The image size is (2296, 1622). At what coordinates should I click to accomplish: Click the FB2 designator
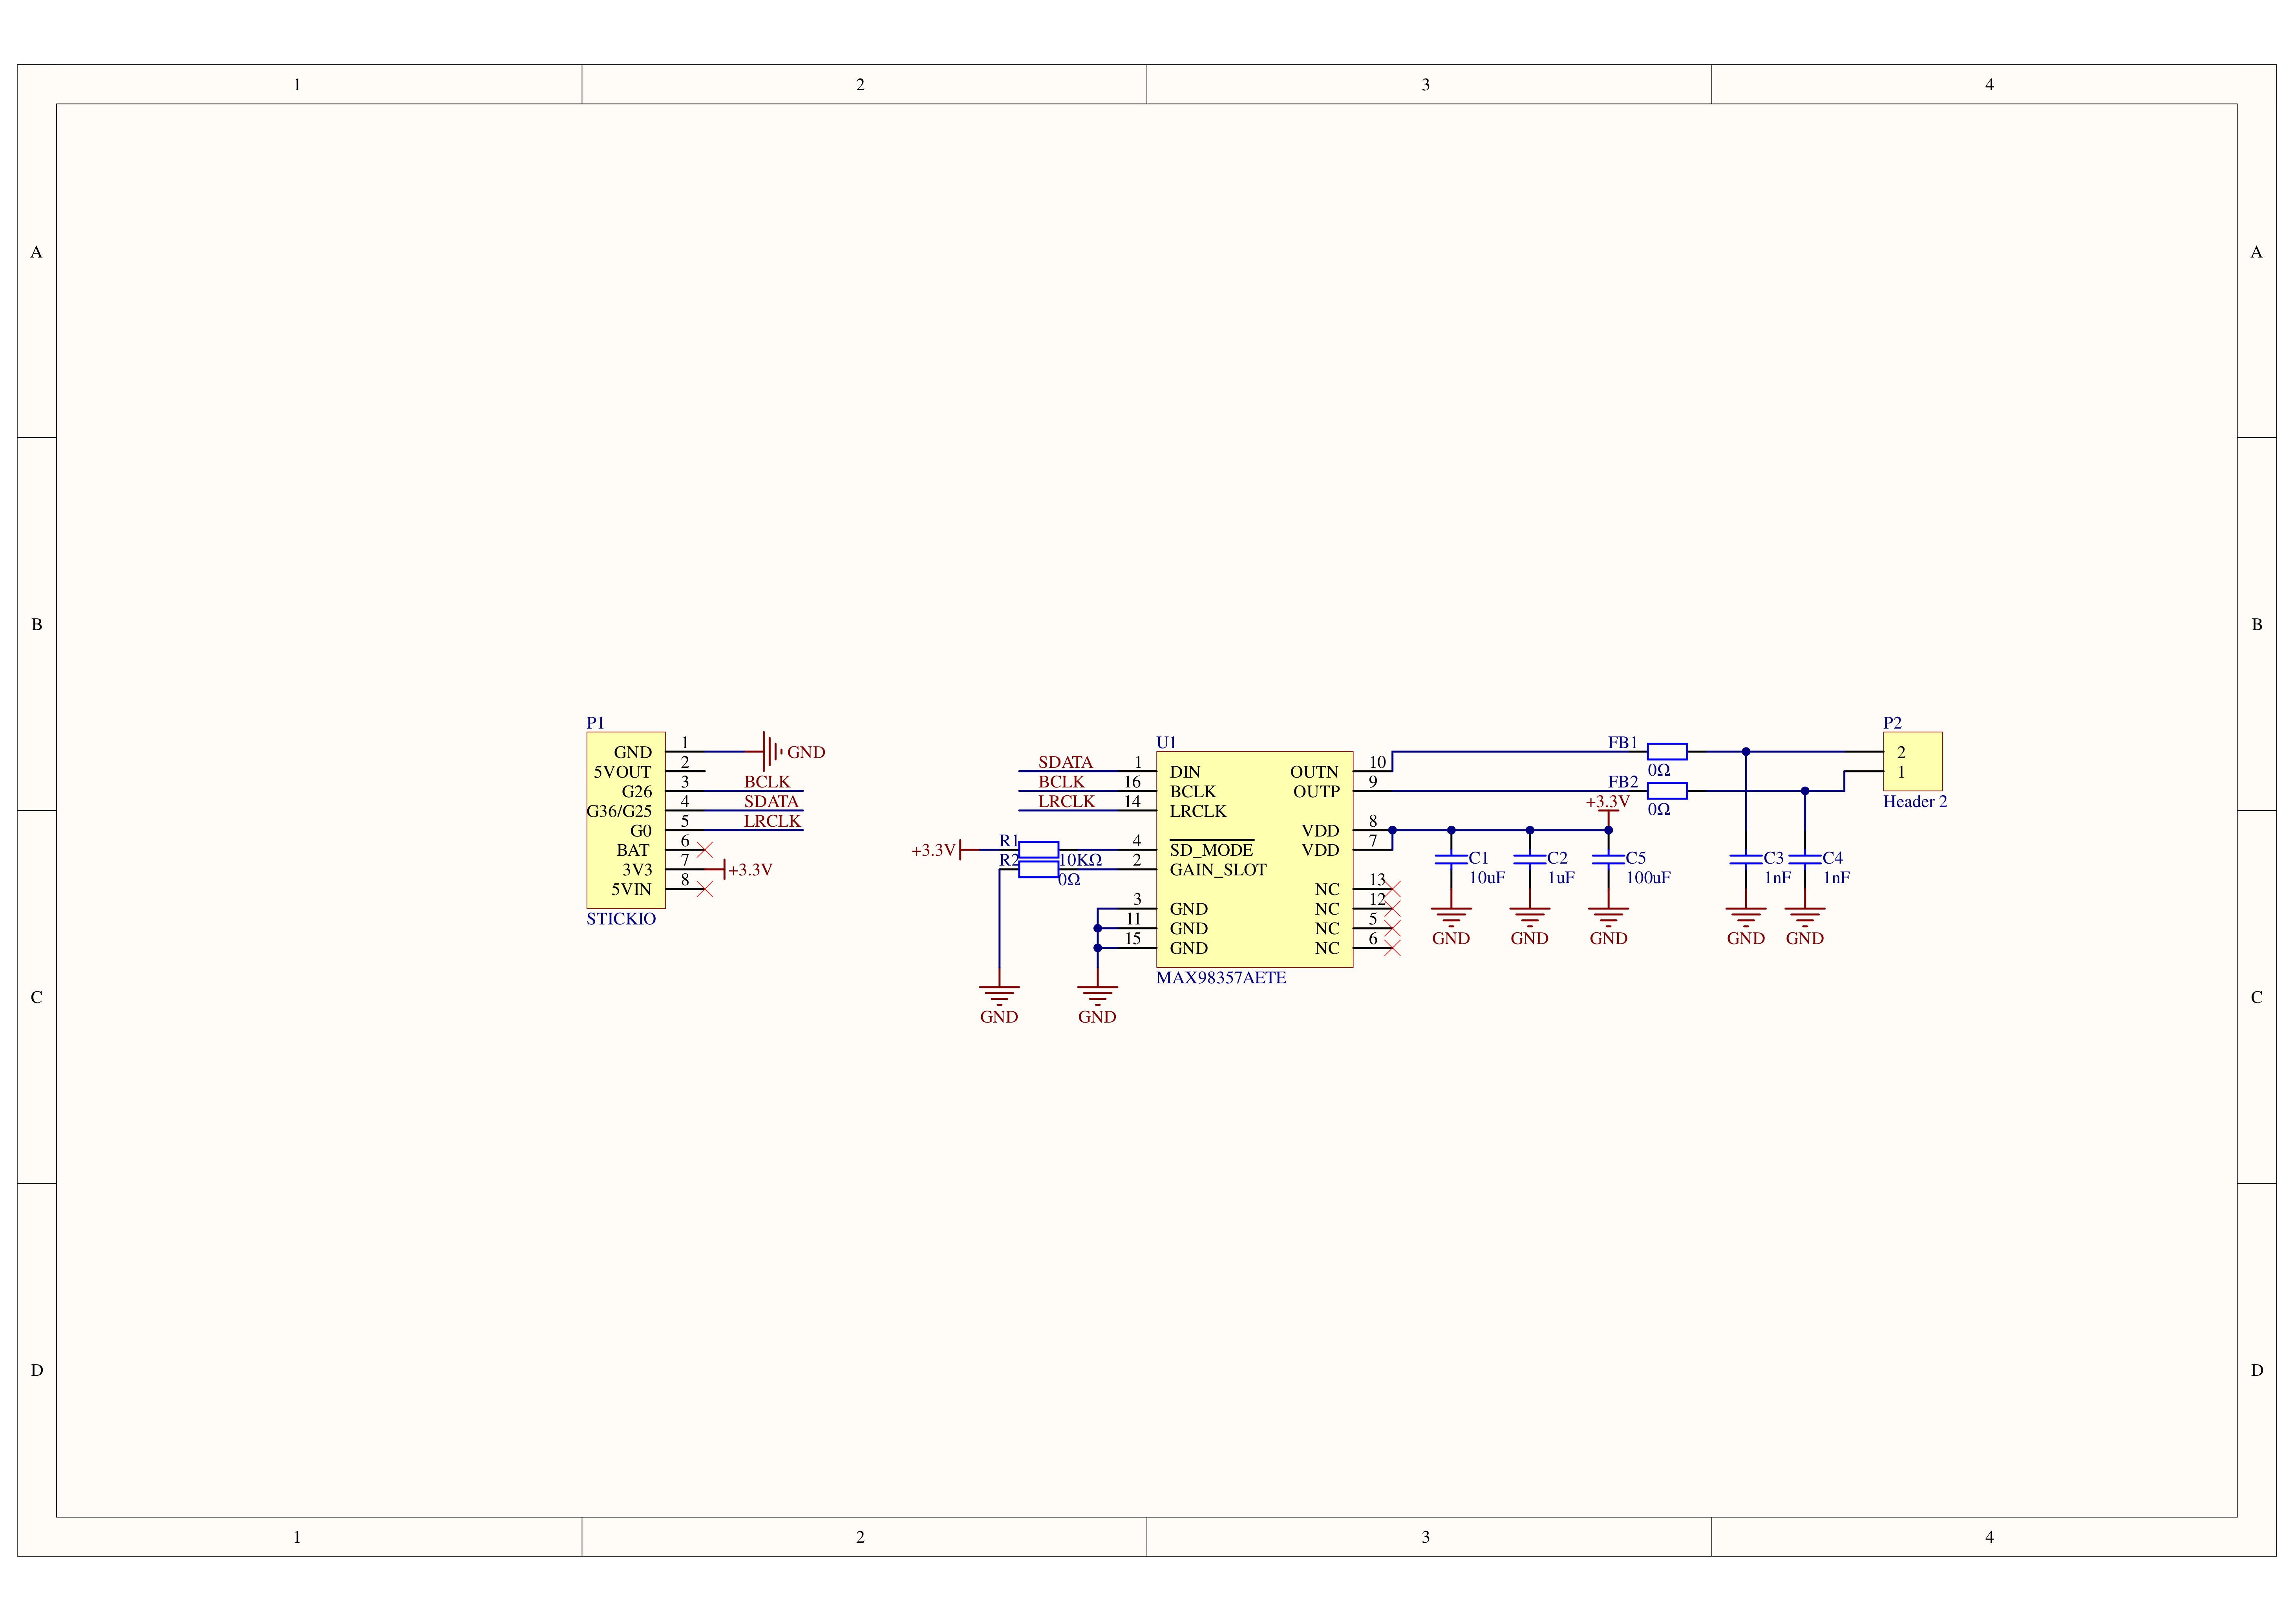1623,782
